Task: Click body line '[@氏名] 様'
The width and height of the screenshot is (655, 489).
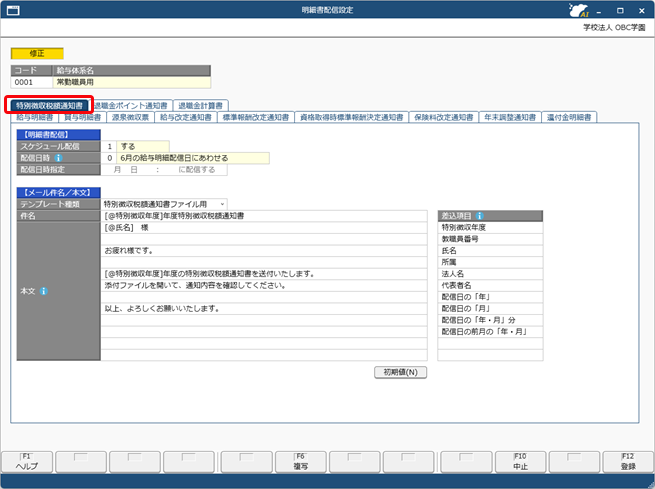Action: pos(264,228)
